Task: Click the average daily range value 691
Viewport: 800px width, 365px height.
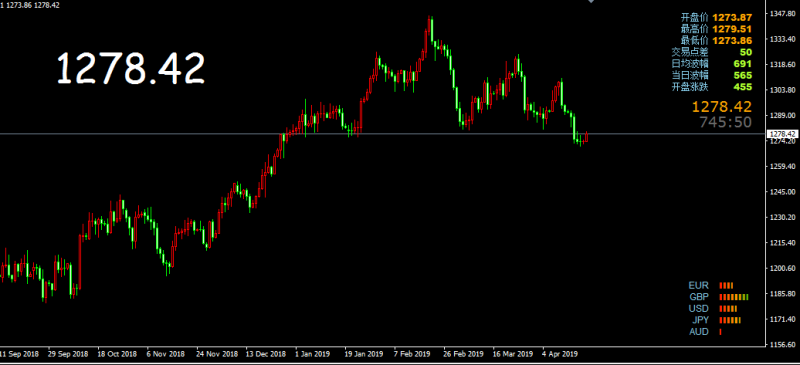Action: pyautogui.click(x=743, y=64)
